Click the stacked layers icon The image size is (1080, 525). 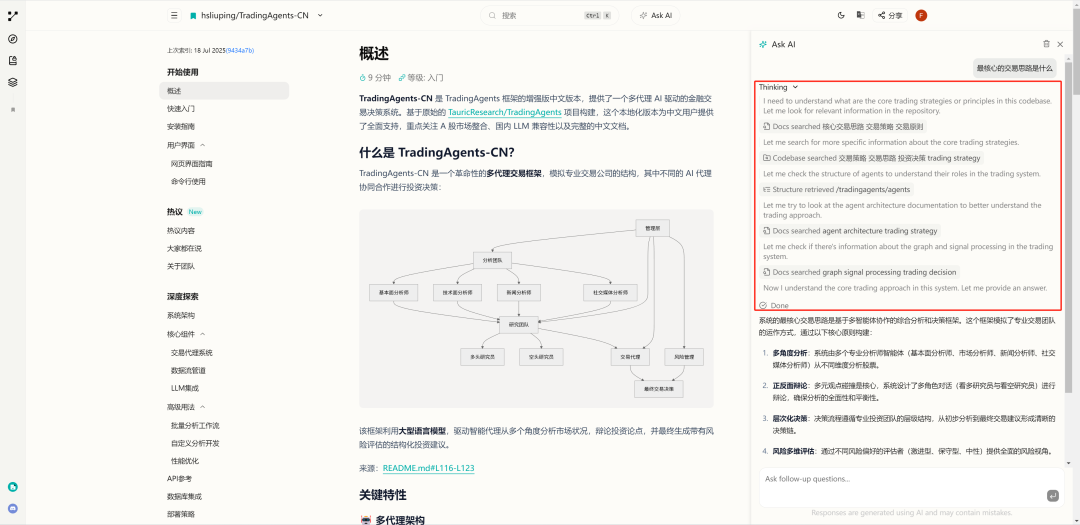coord(13,82)
